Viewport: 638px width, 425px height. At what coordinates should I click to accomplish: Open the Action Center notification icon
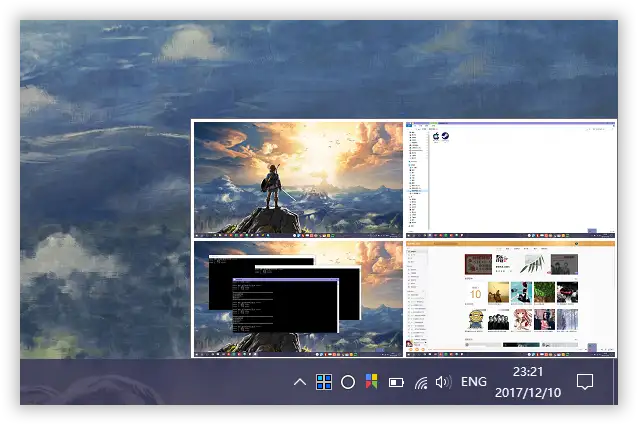(585, 382)
